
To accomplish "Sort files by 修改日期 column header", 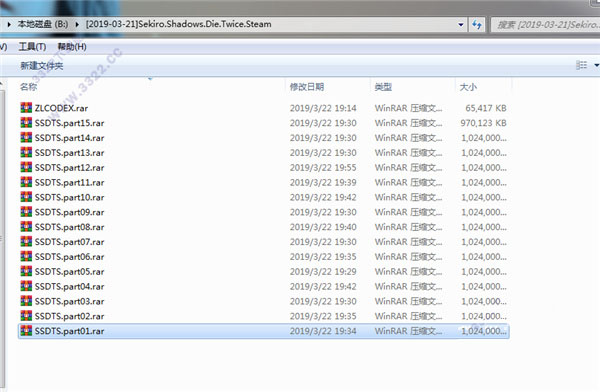I will click(x=307, y=87).
